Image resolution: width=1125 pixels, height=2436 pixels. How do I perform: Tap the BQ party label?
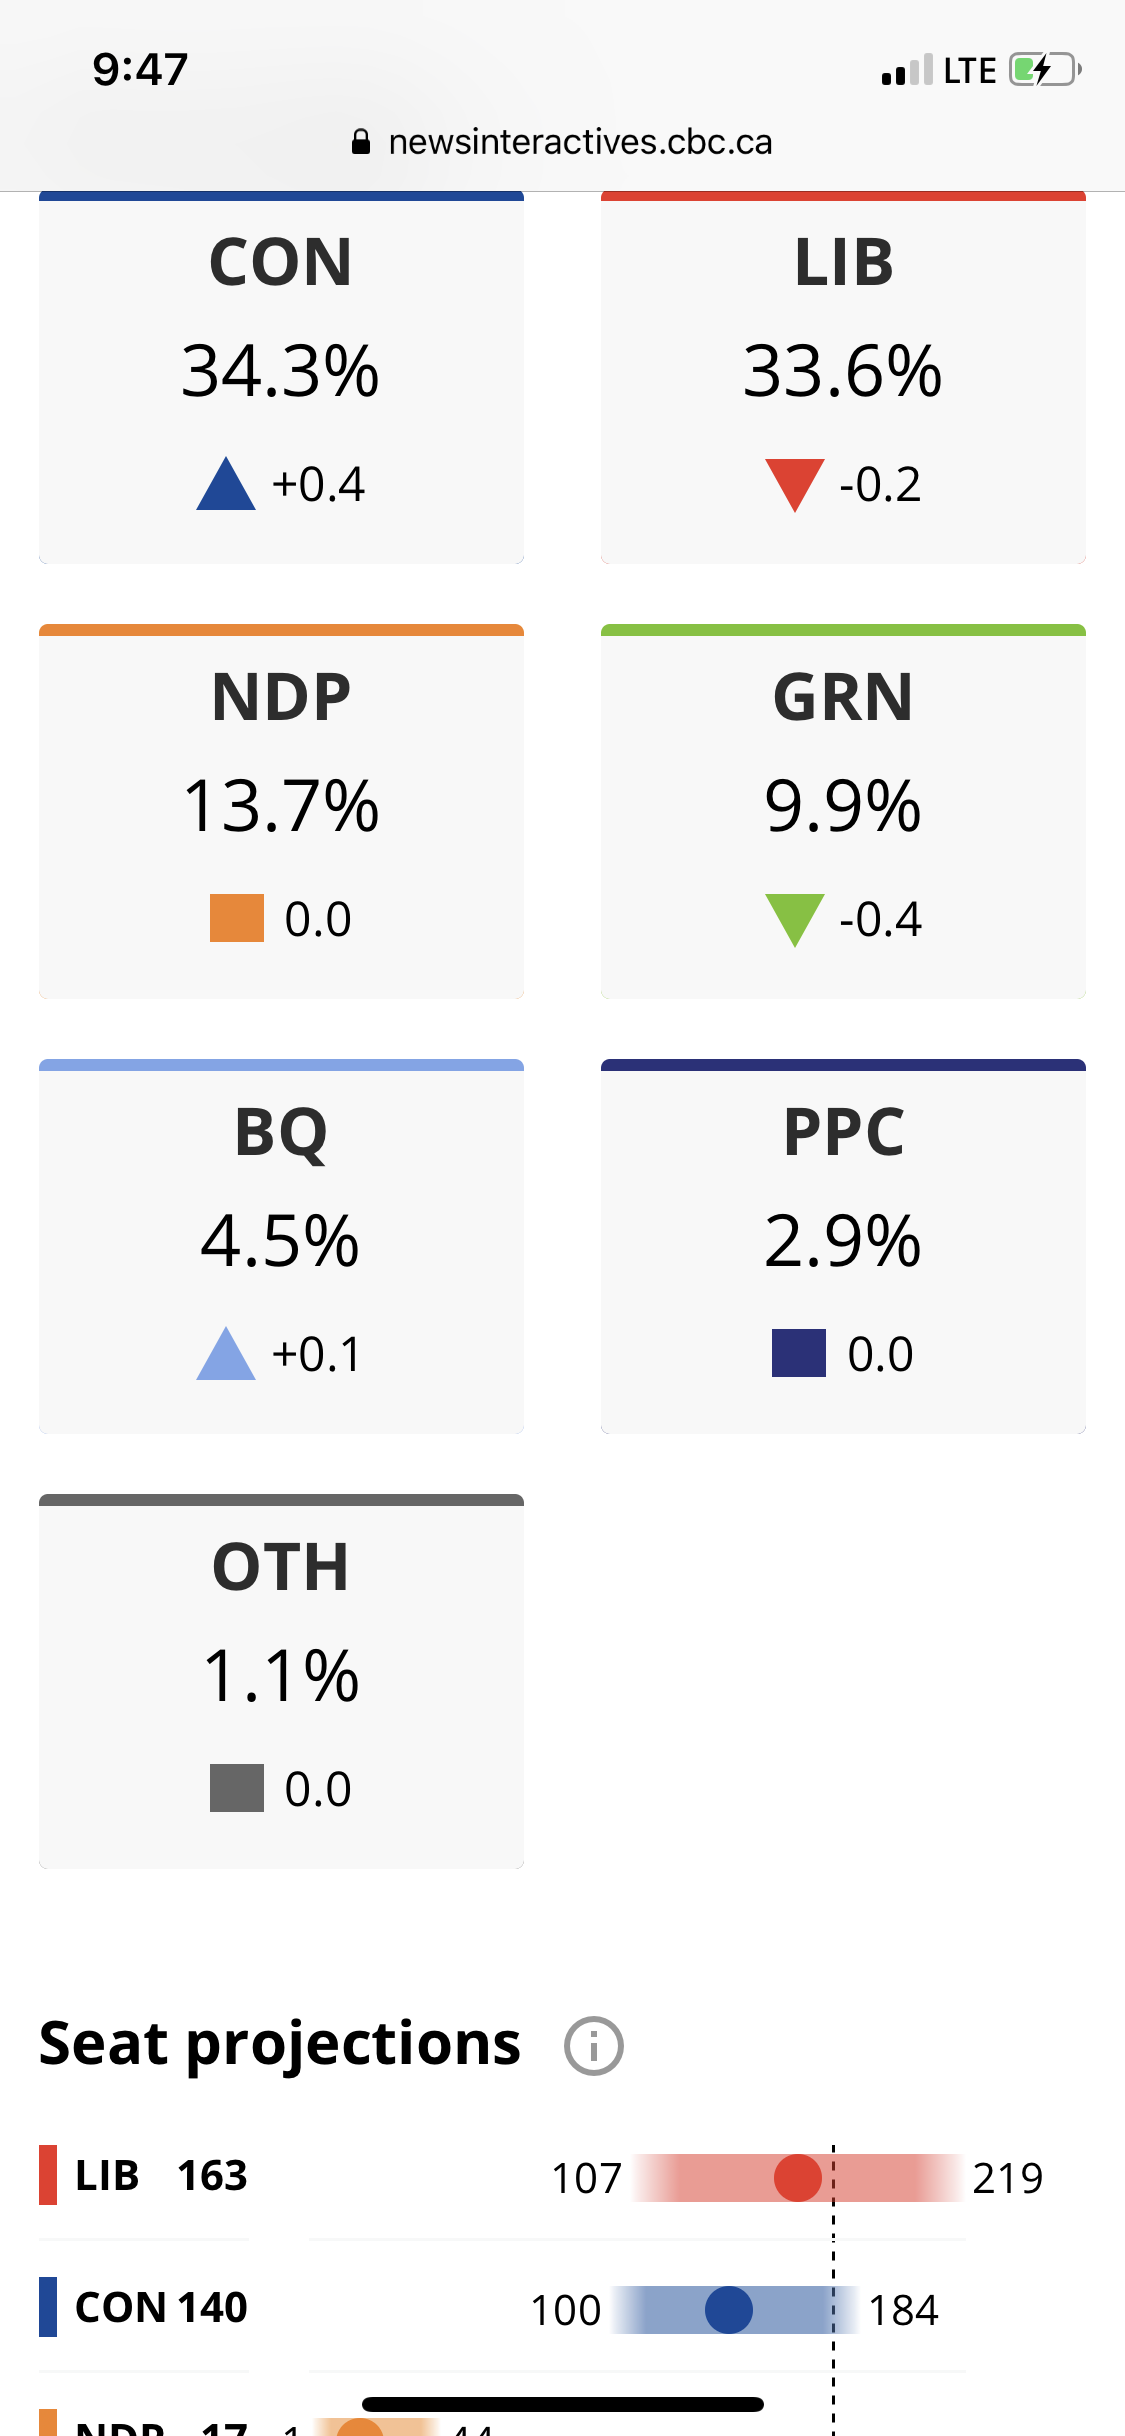click(281, 1132)
